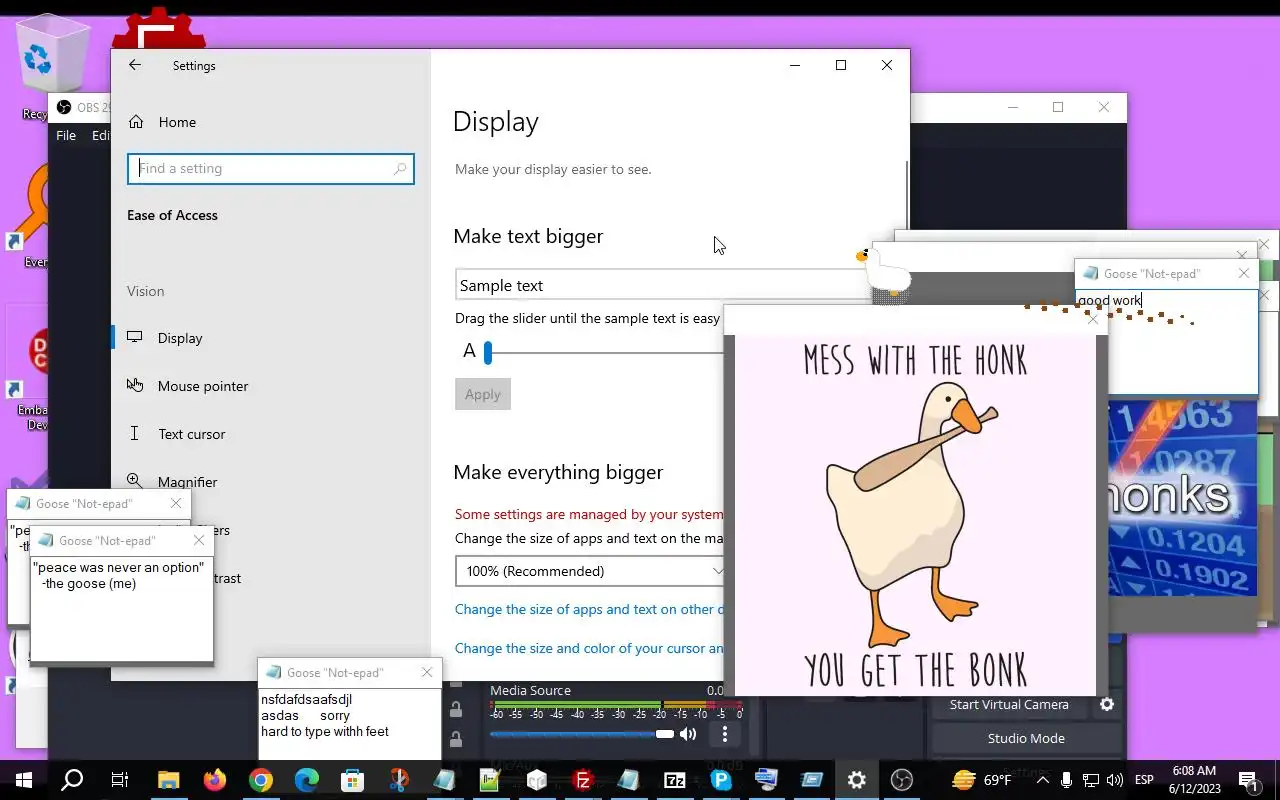
Task: Open the 100% (Recommended) scale dropdown
Action: tap(590, 571)
